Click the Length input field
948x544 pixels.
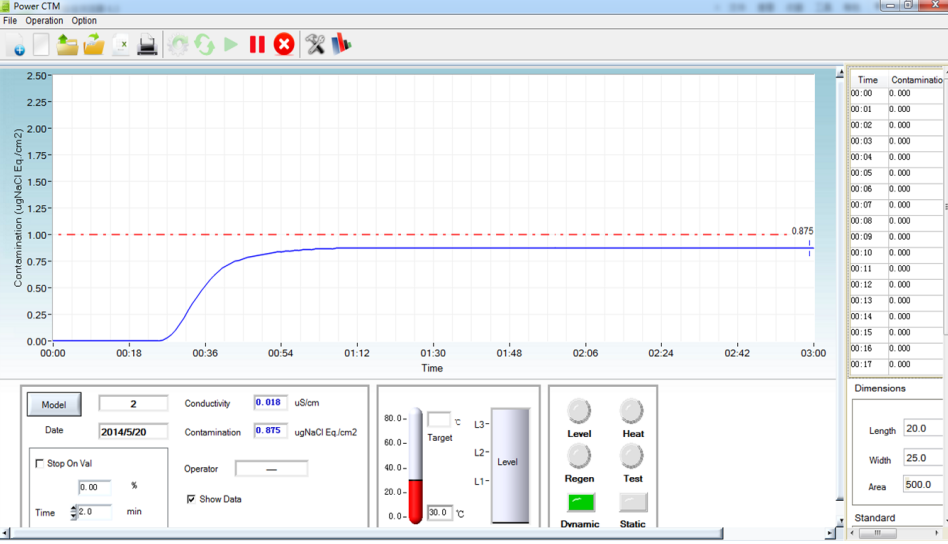[x=922, y=429]
